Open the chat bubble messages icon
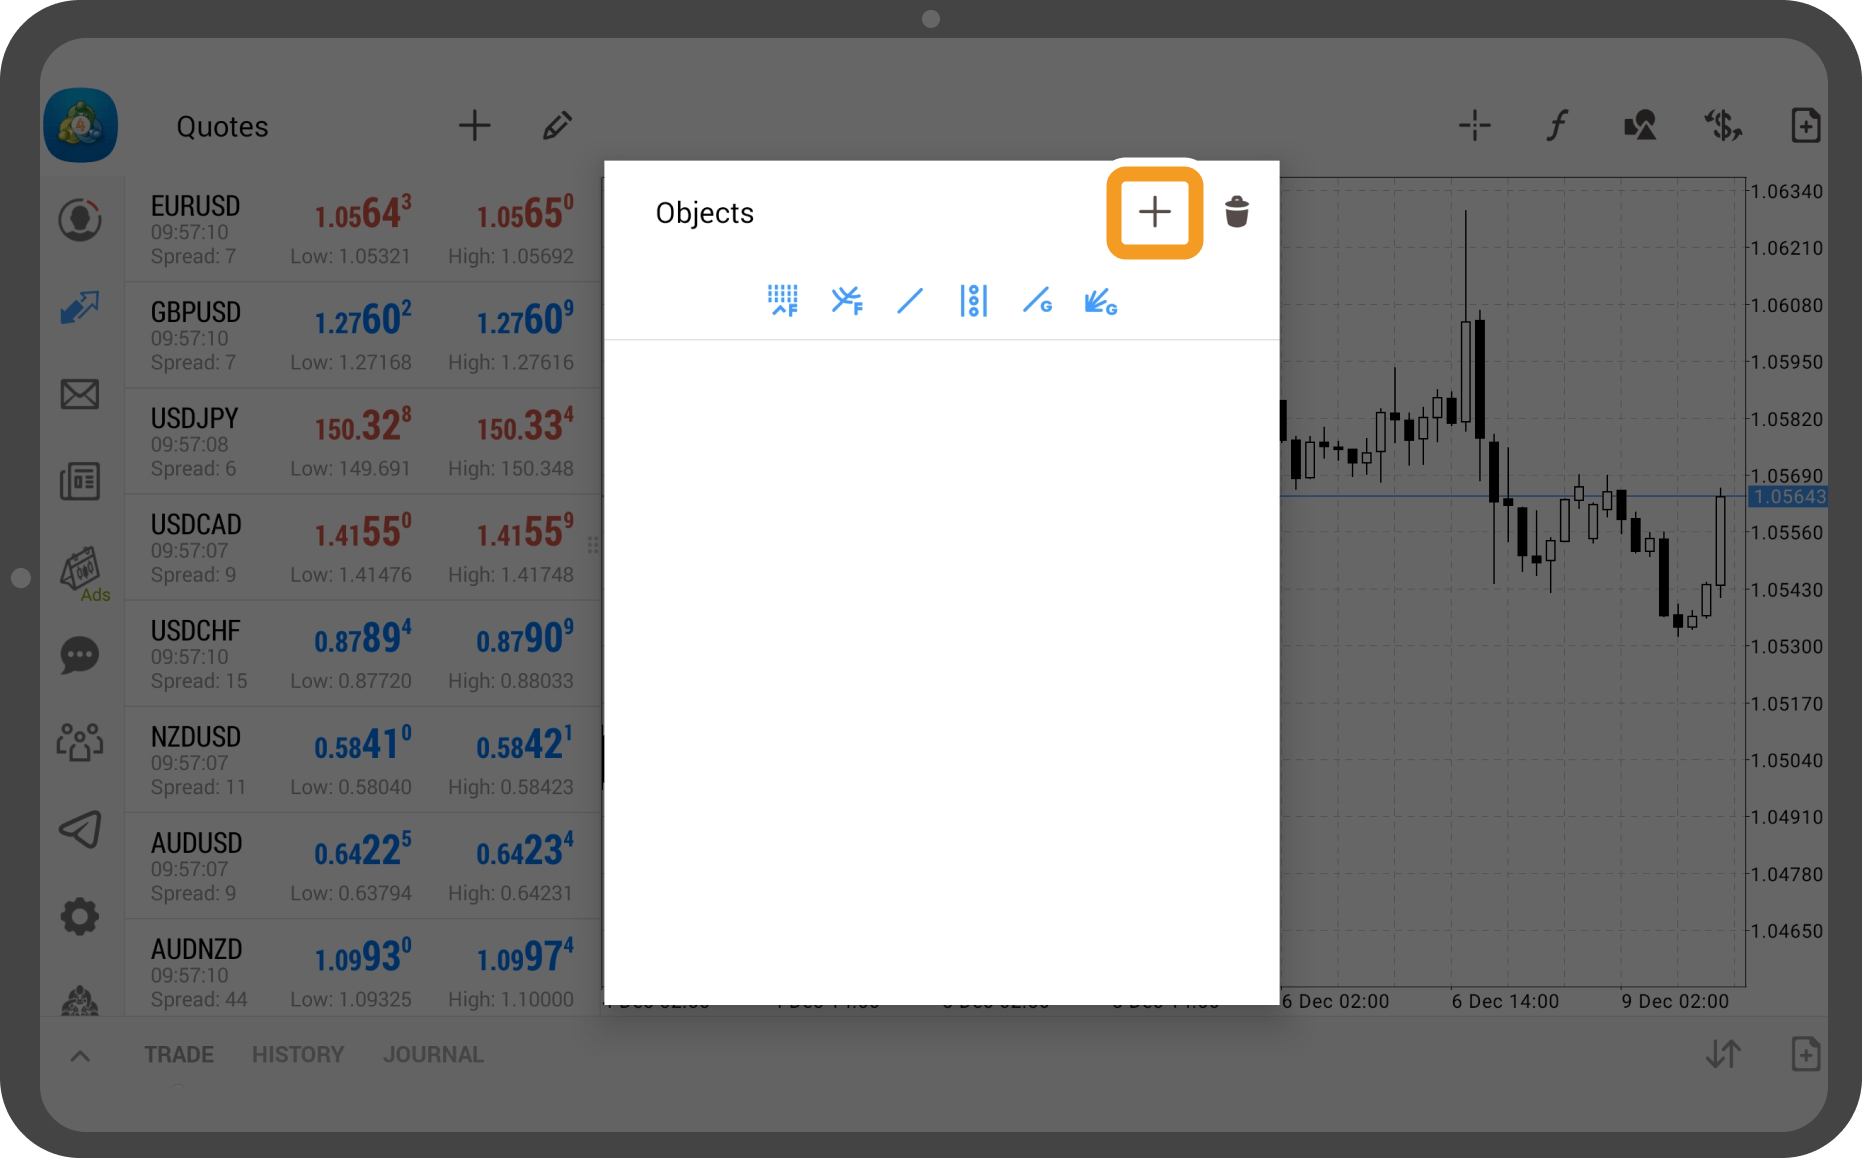This screenshot has height=1158, width=1862. [80, 656]
